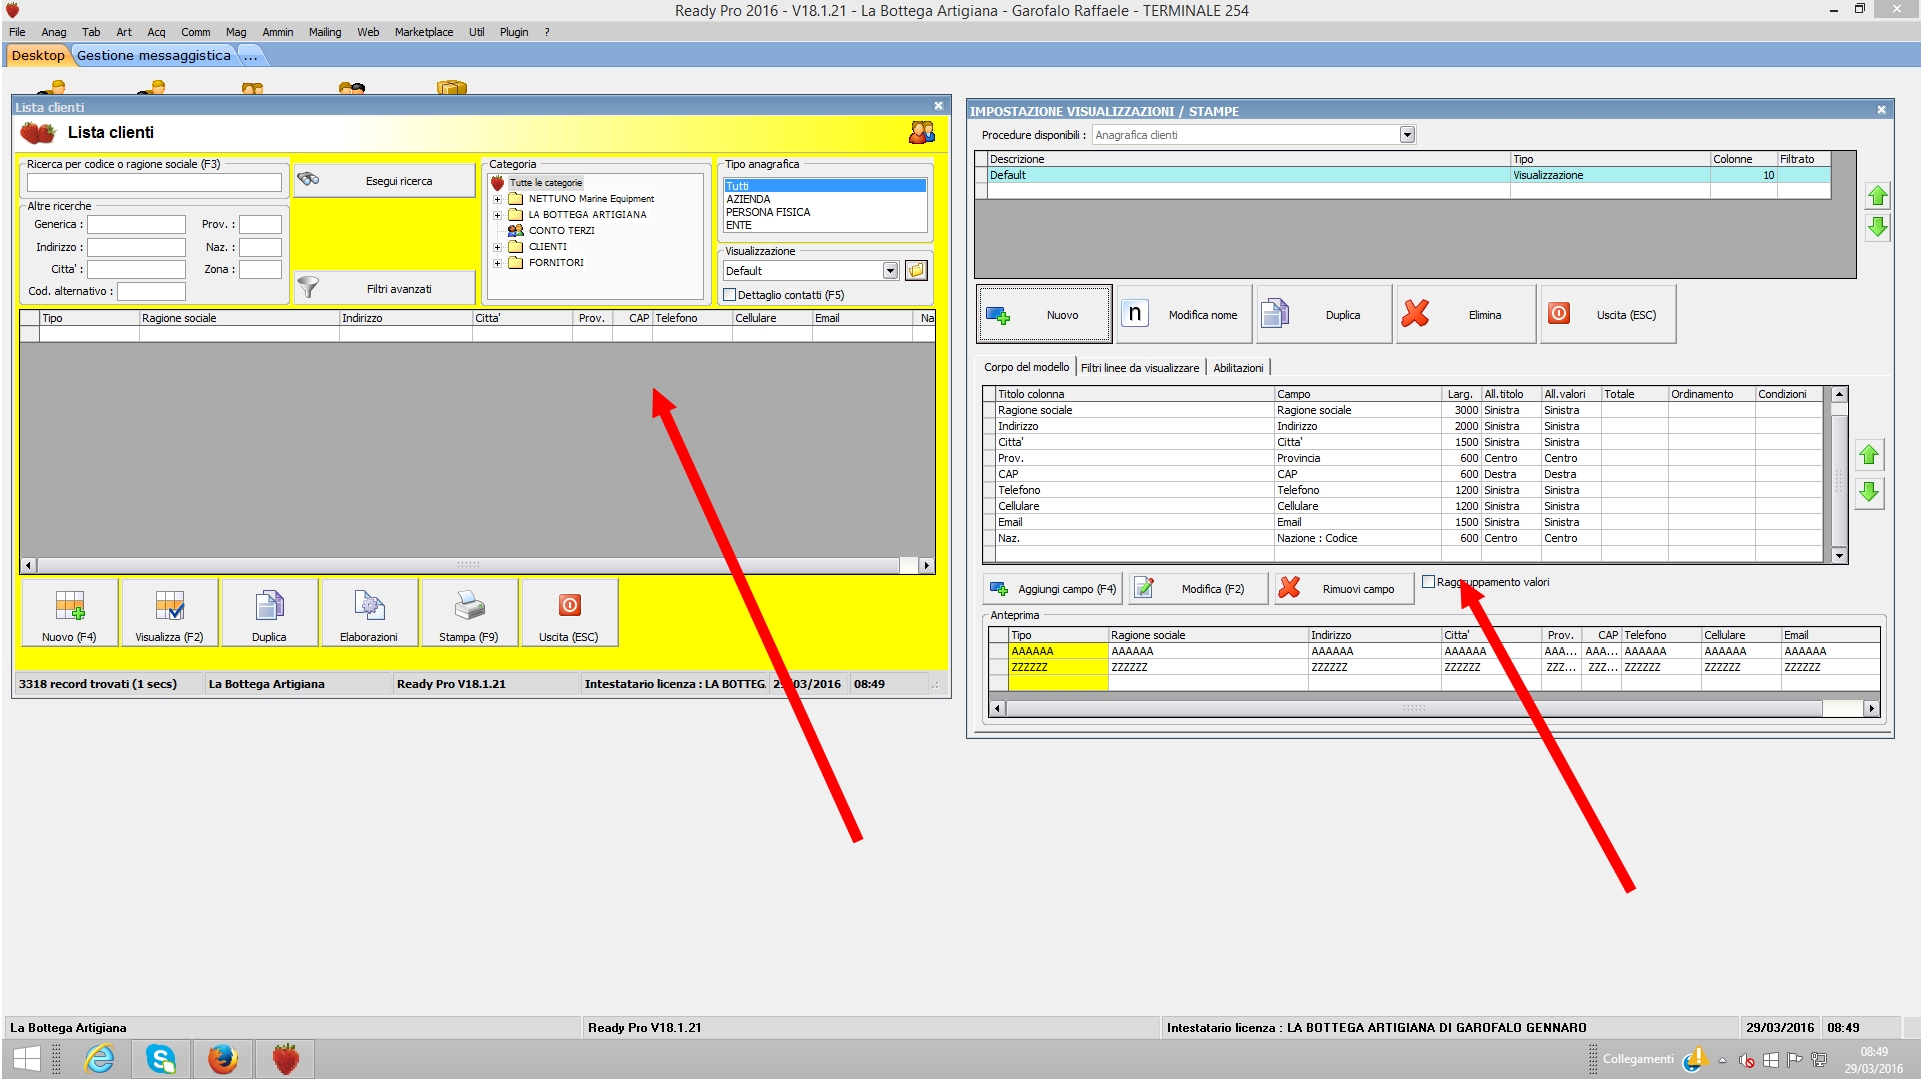The width and height of the screenshot is (1921, 1085).
Task: Move field up with green arrow
Action: click(x=1868, y=456)
